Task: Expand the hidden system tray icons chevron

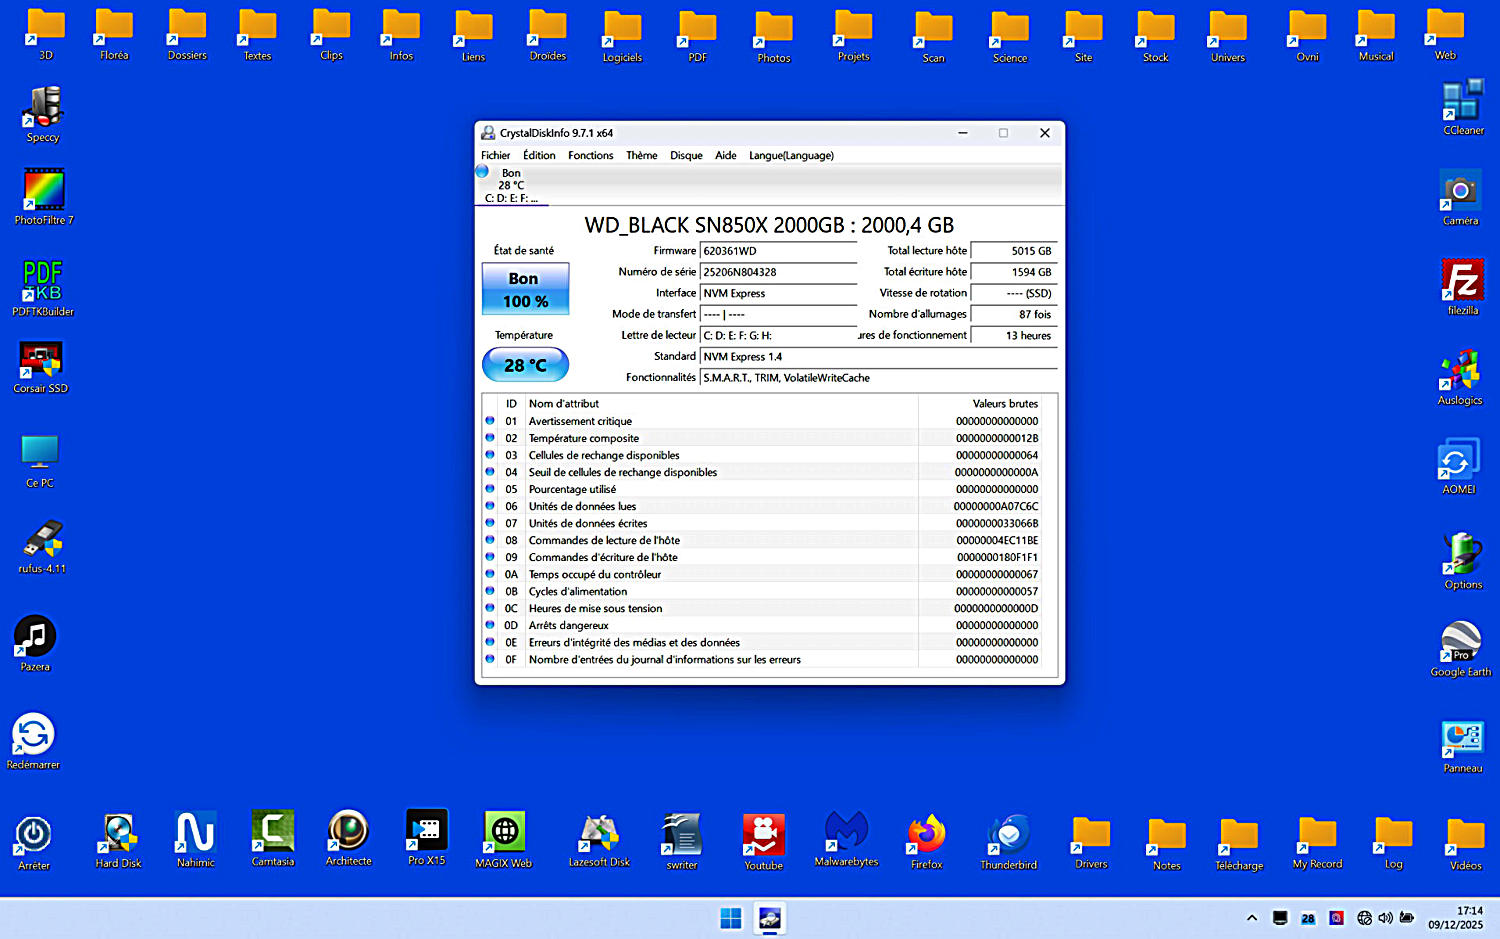Action: (1251, 918)
